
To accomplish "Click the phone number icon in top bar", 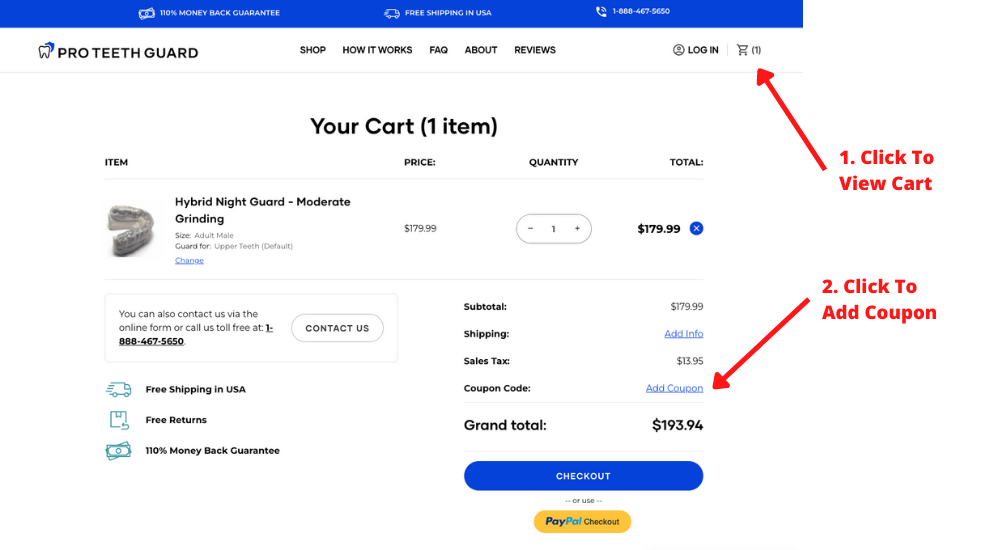I will pyautogui.click(x=601, y=12).
